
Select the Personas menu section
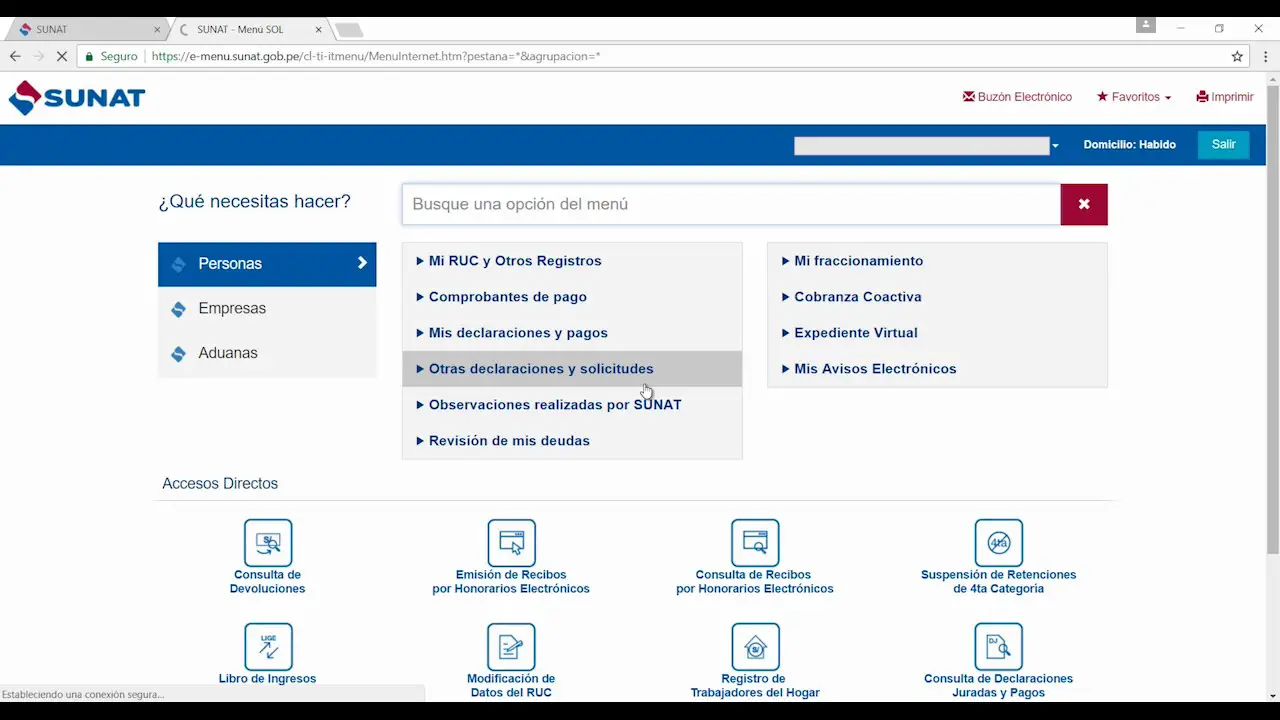click(x=267, y=264)
